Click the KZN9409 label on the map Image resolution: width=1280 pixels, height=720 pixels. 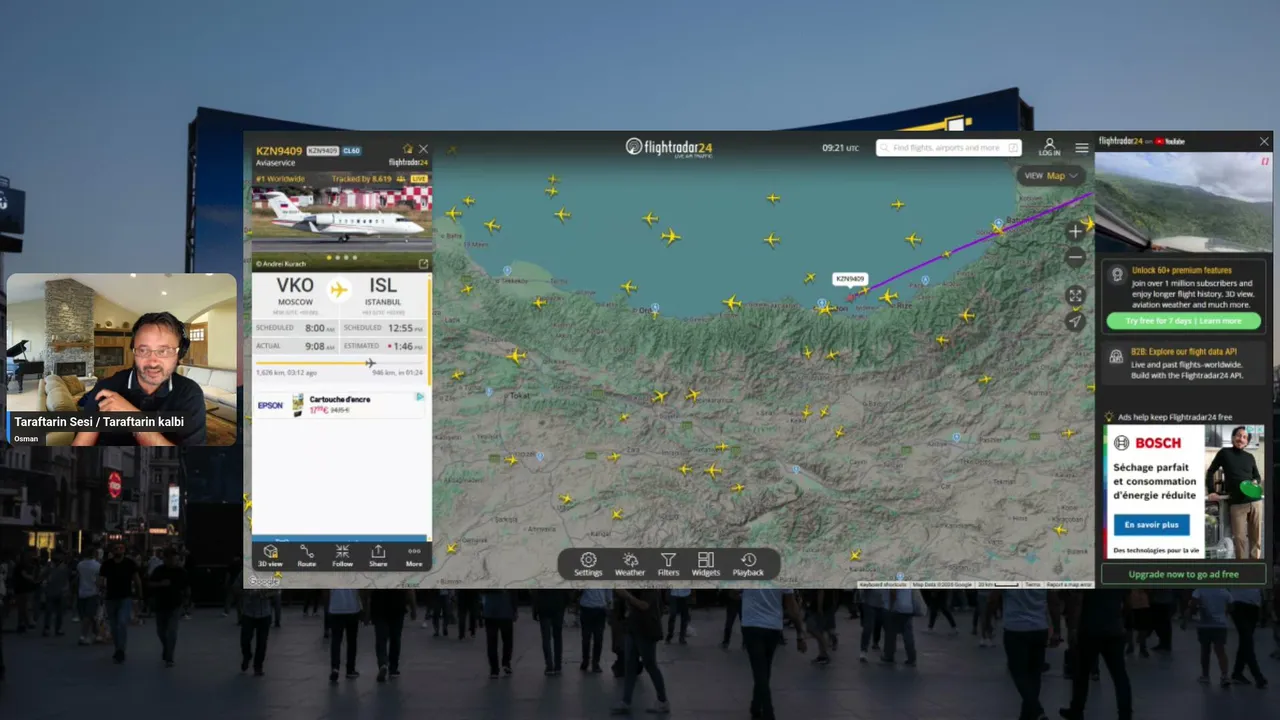click(850, 279)
